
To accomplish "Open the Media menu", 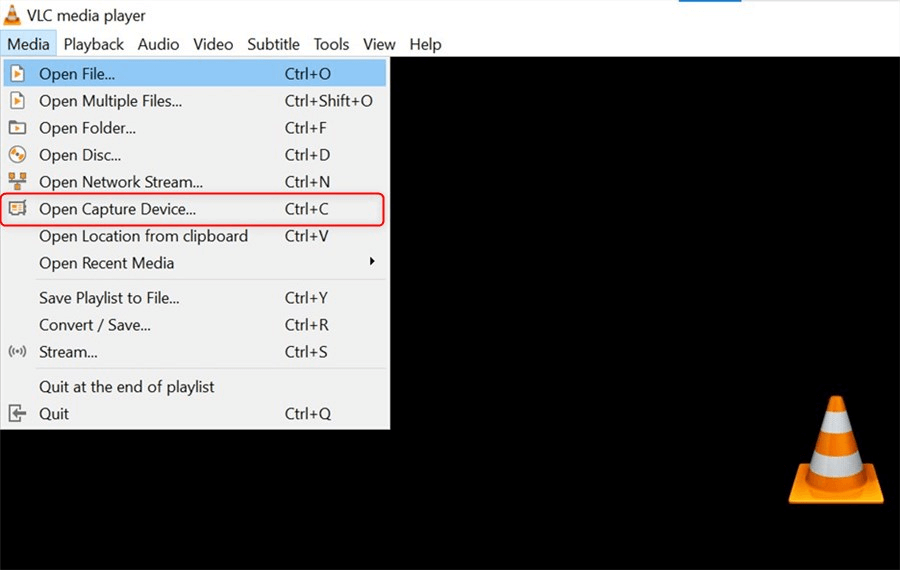I will (x=28, y=44).
